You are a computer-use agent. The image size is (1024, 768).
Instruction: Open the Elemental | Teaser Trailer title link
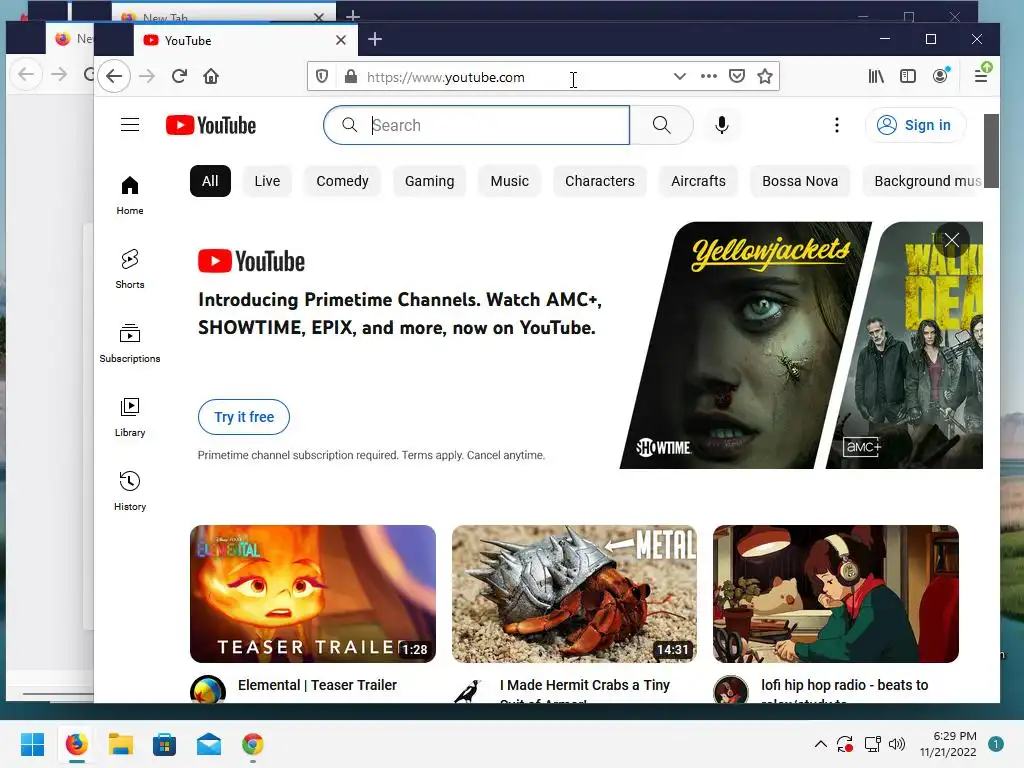[317, 685]
